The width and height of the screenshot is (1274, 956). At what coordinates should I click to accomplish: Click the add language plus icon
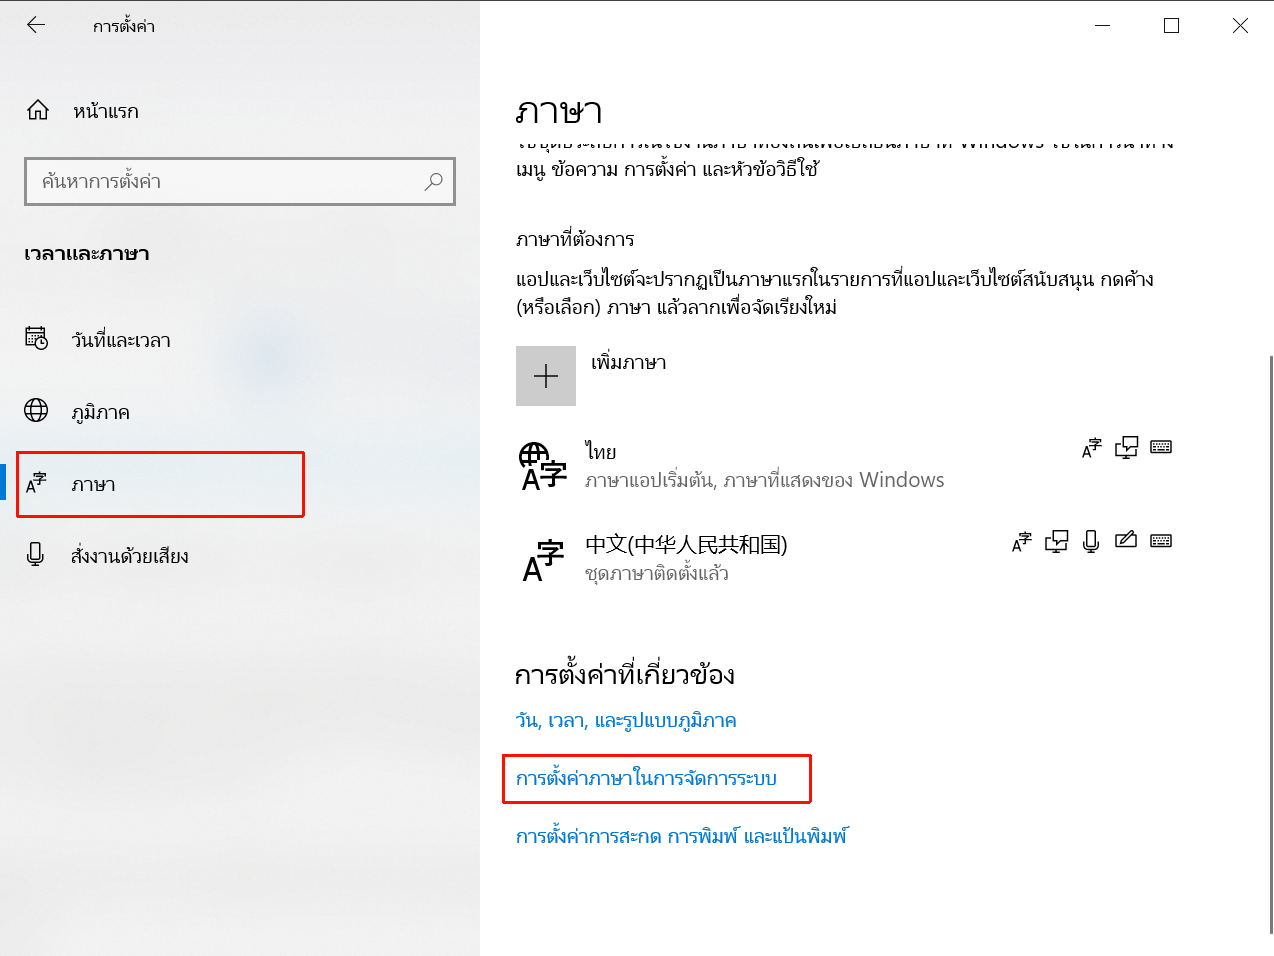[546, 376]
